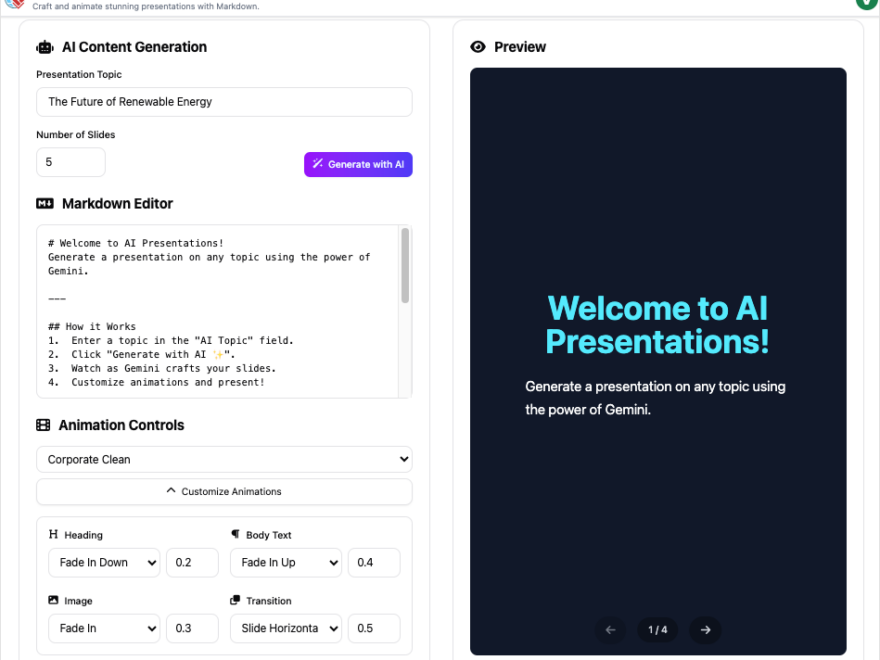880x660 pixels.
Task: Click the app logo in the top-left corner
Action: point(14,6)
